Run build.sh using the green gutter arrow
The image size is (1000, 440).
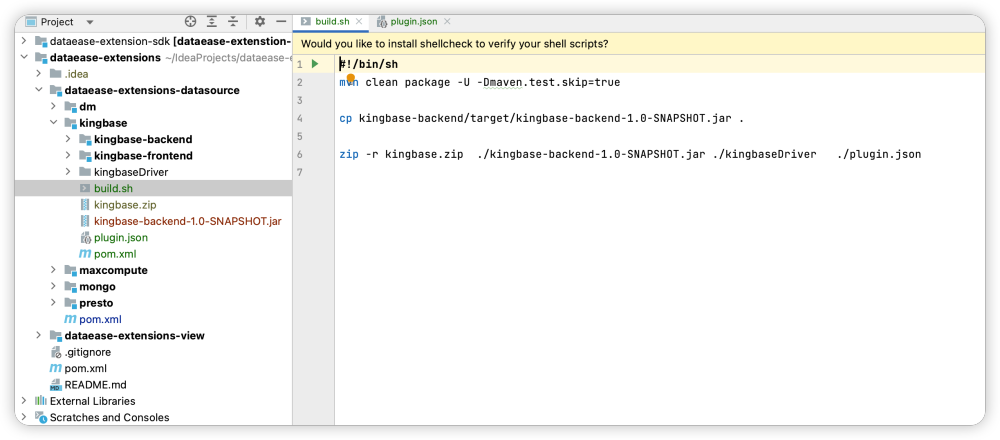314,64
